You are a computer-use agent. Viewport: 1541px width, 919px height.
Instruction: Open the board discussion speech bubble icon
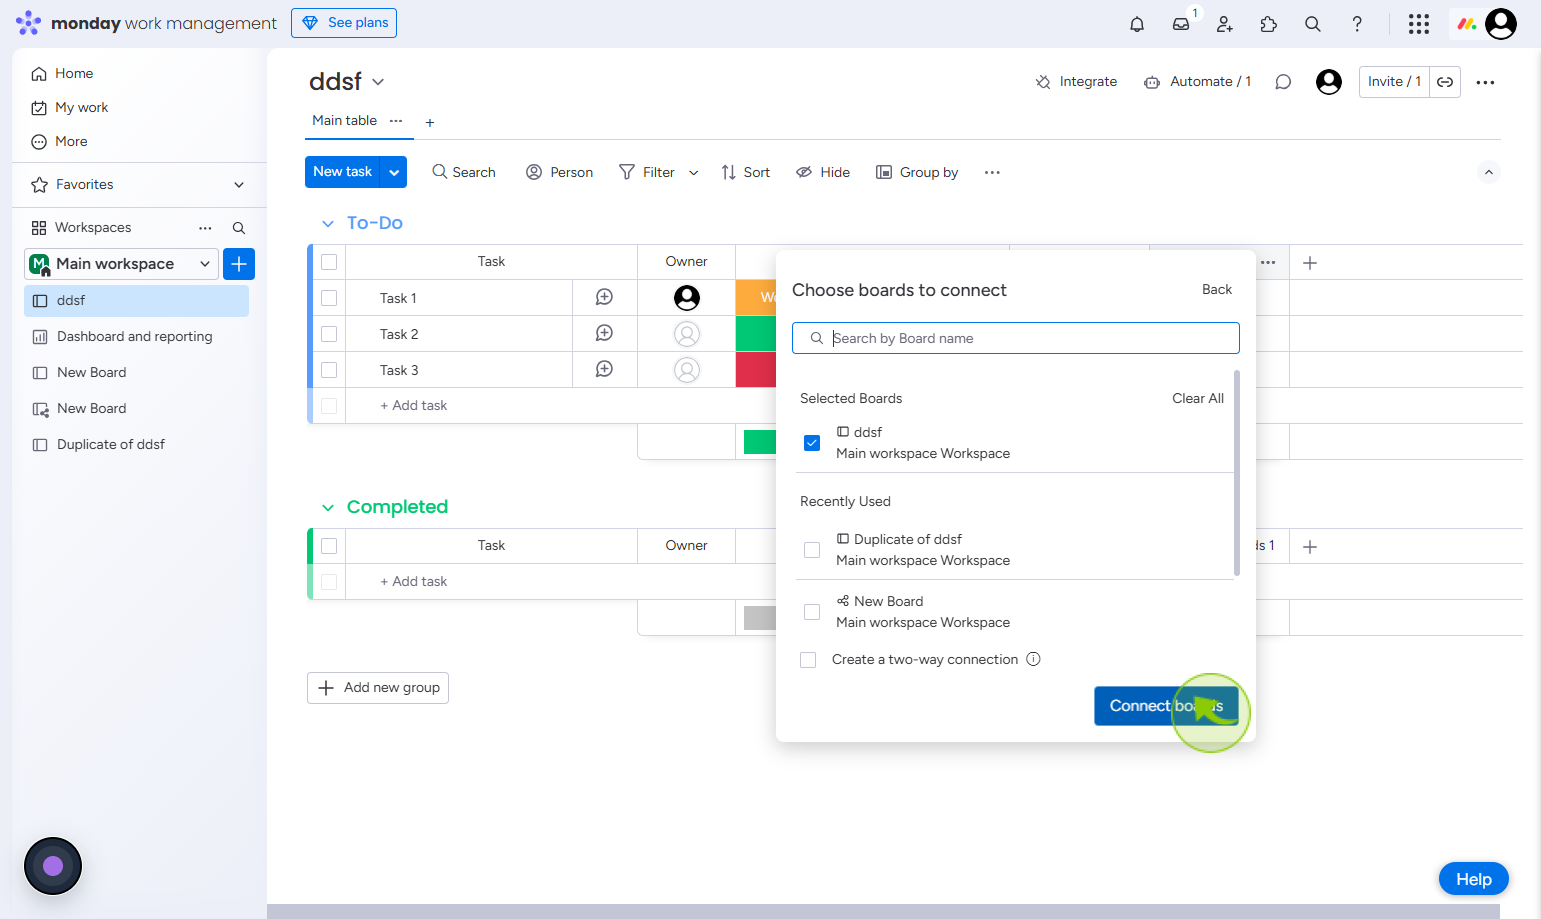click(x=1283, y=82)
